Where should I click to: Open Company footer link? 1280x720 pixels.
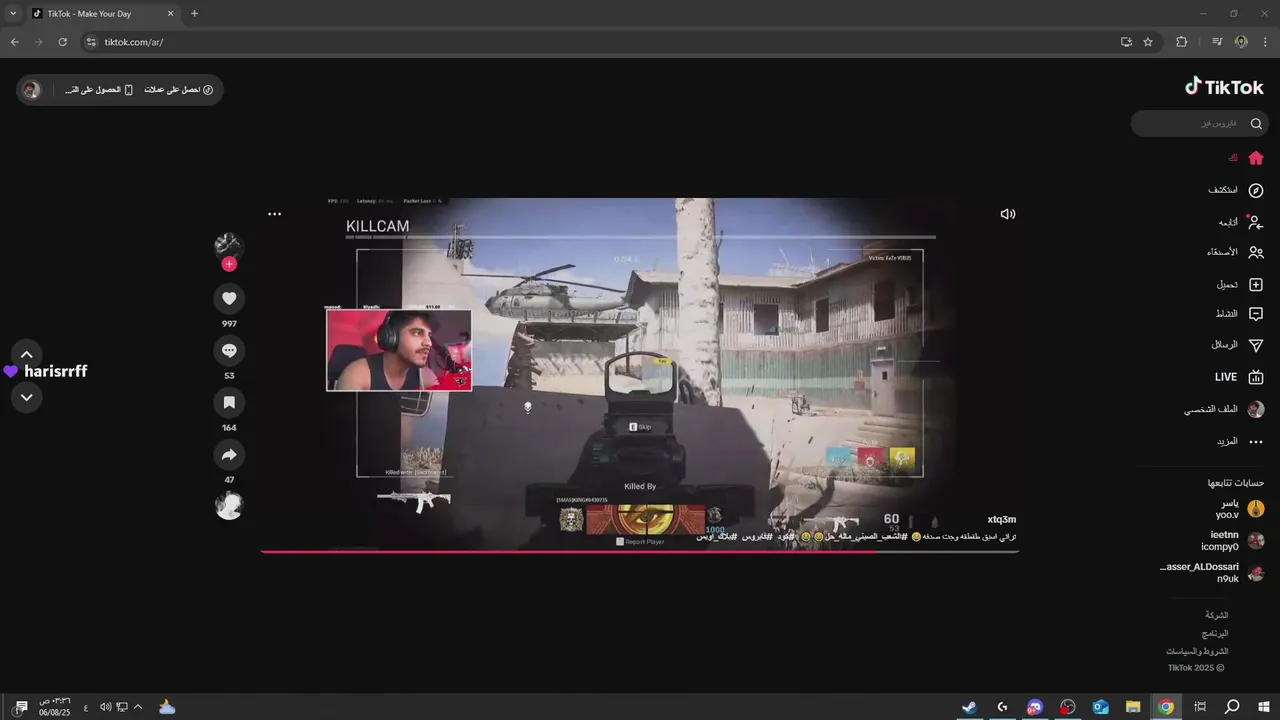tap(1216, 615)
